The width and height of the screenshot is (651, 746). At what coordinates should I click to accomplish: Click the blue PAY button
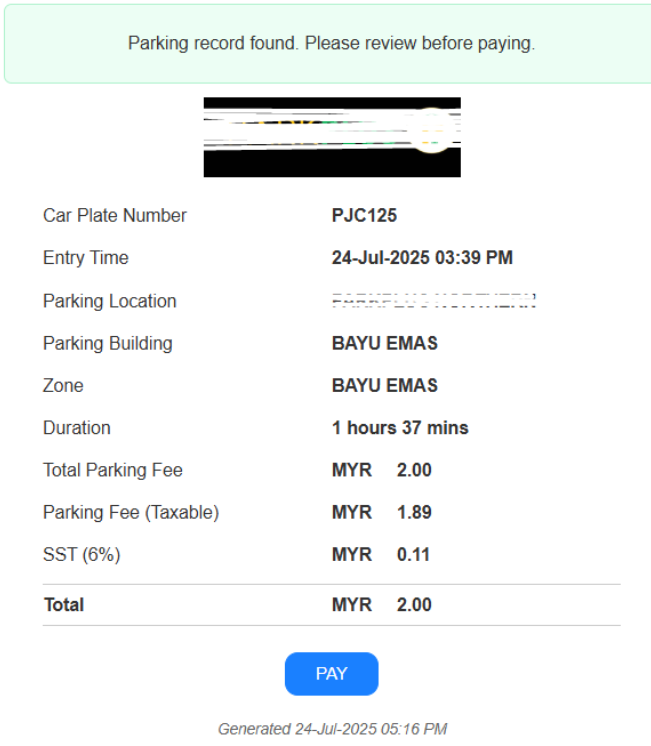[x=331, y=674]
